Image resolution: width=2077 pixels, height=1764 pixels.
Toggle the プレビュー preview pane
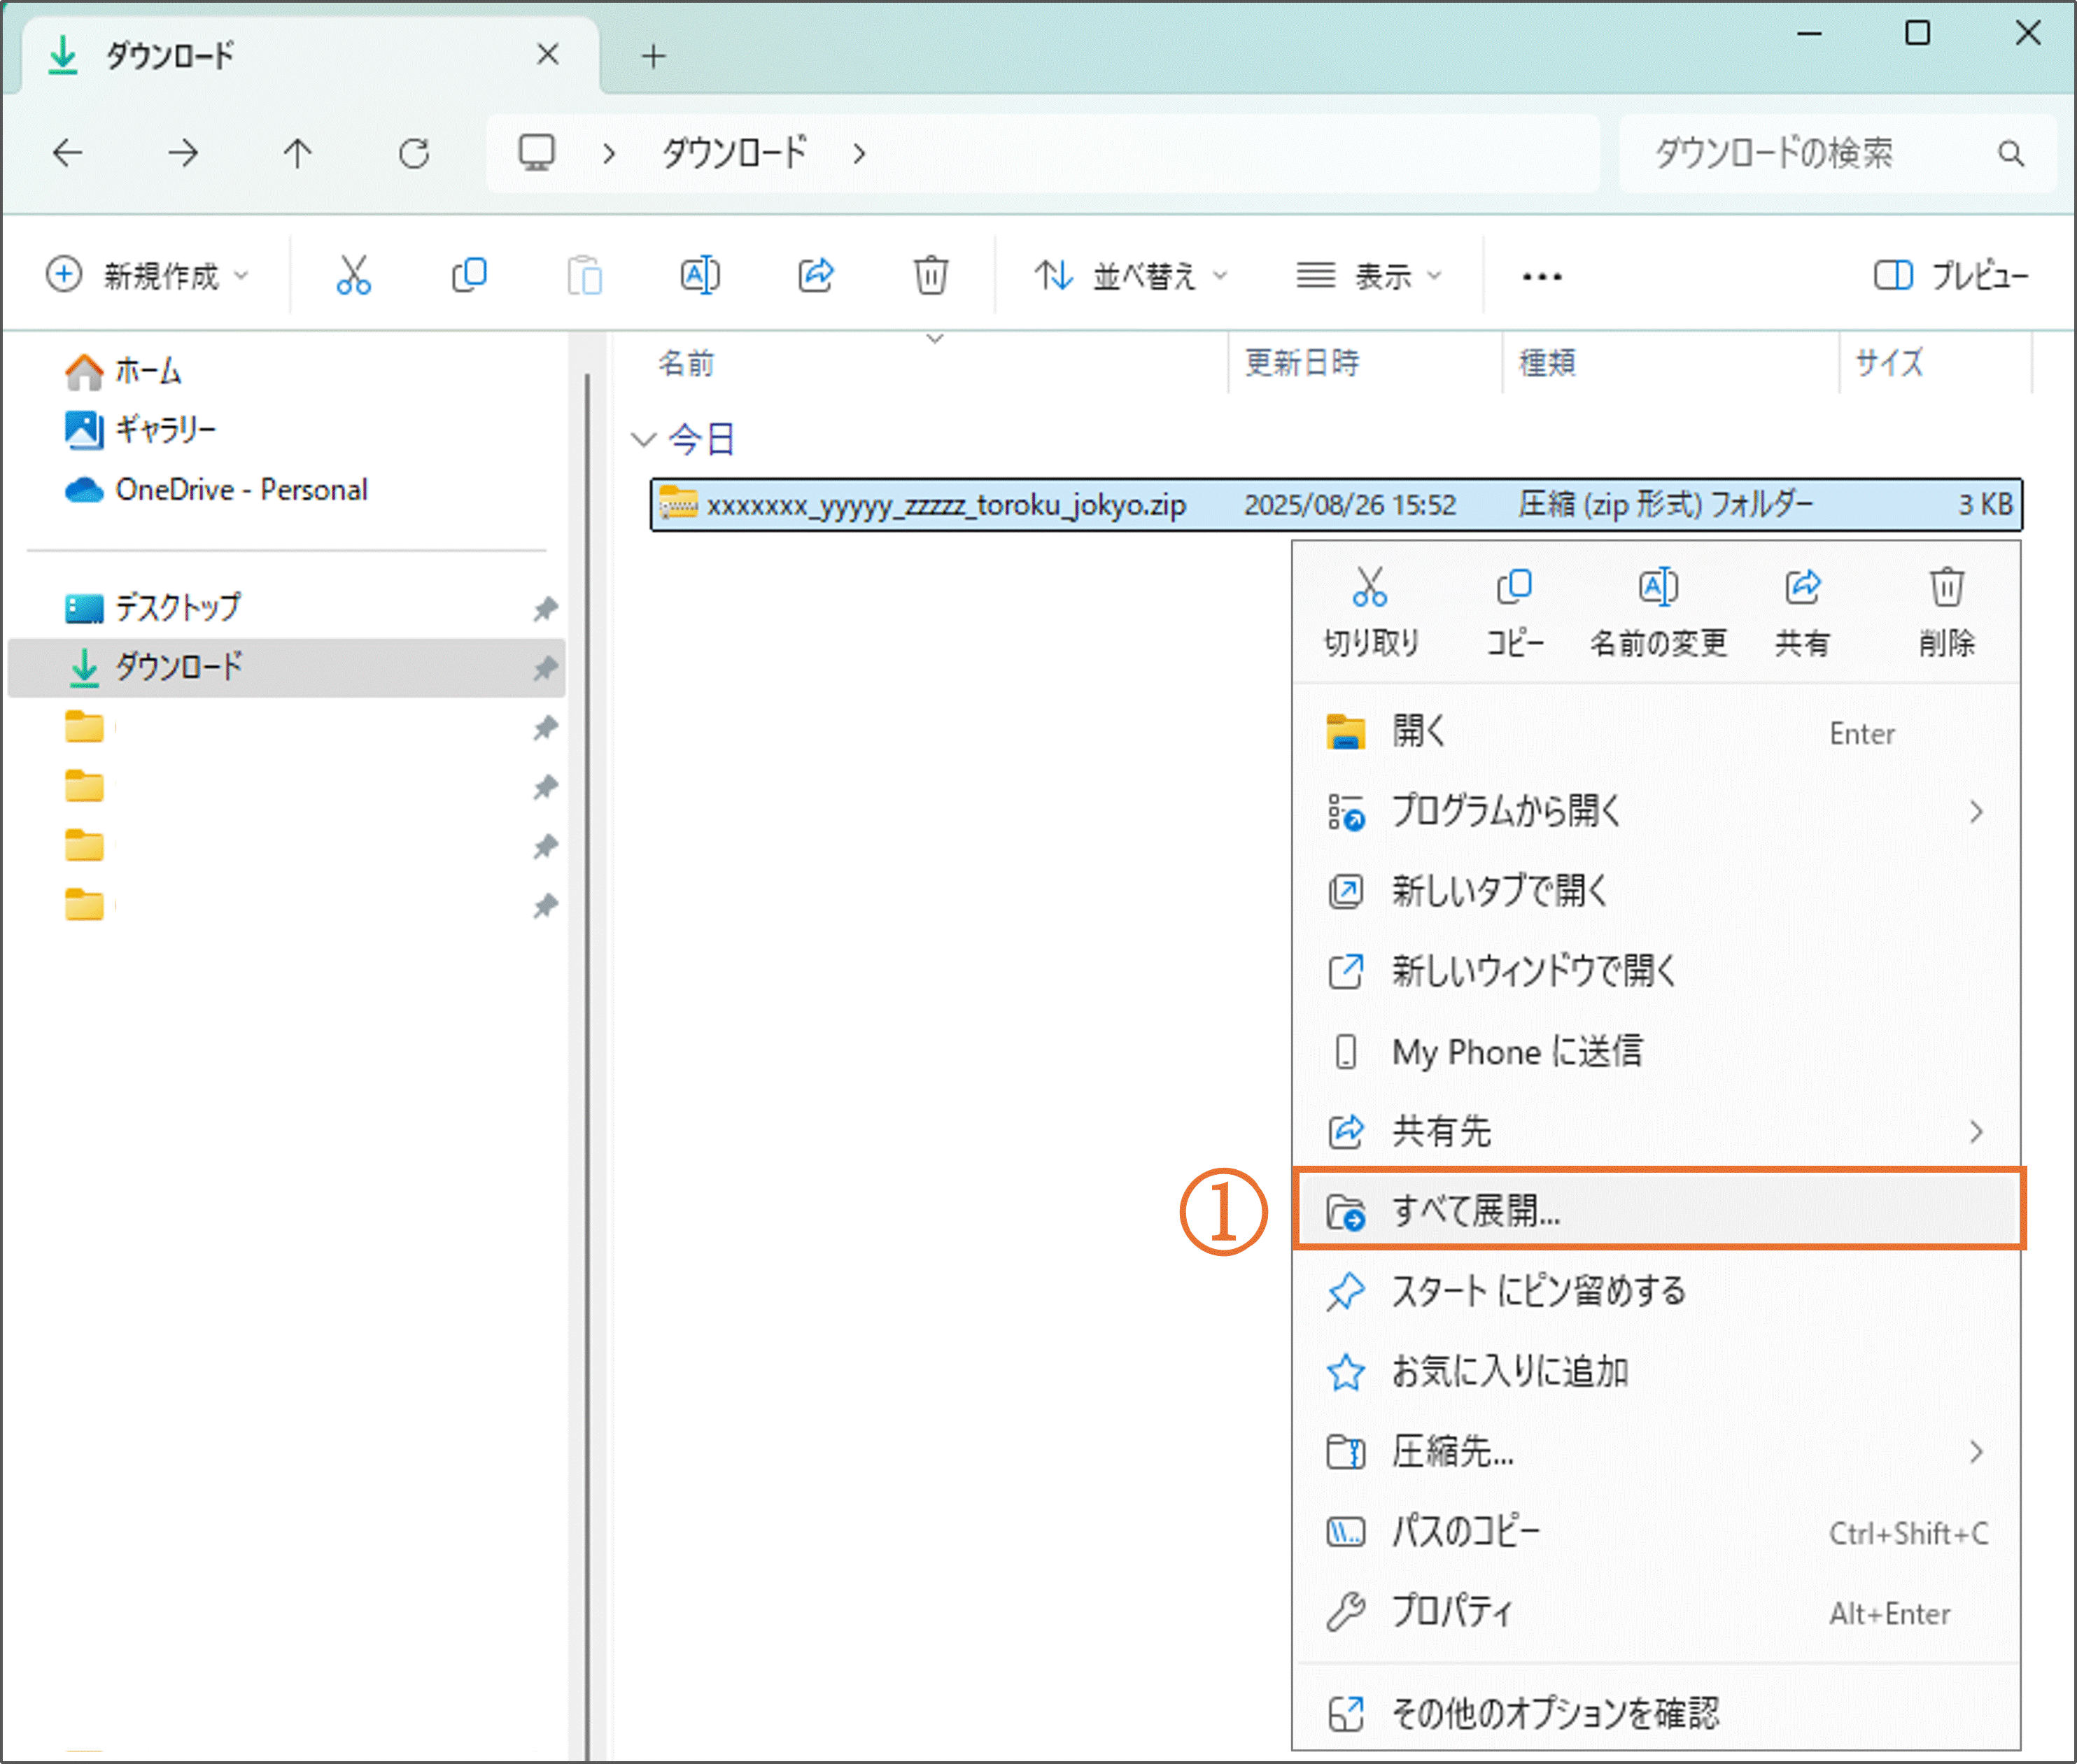(1950, 275)
